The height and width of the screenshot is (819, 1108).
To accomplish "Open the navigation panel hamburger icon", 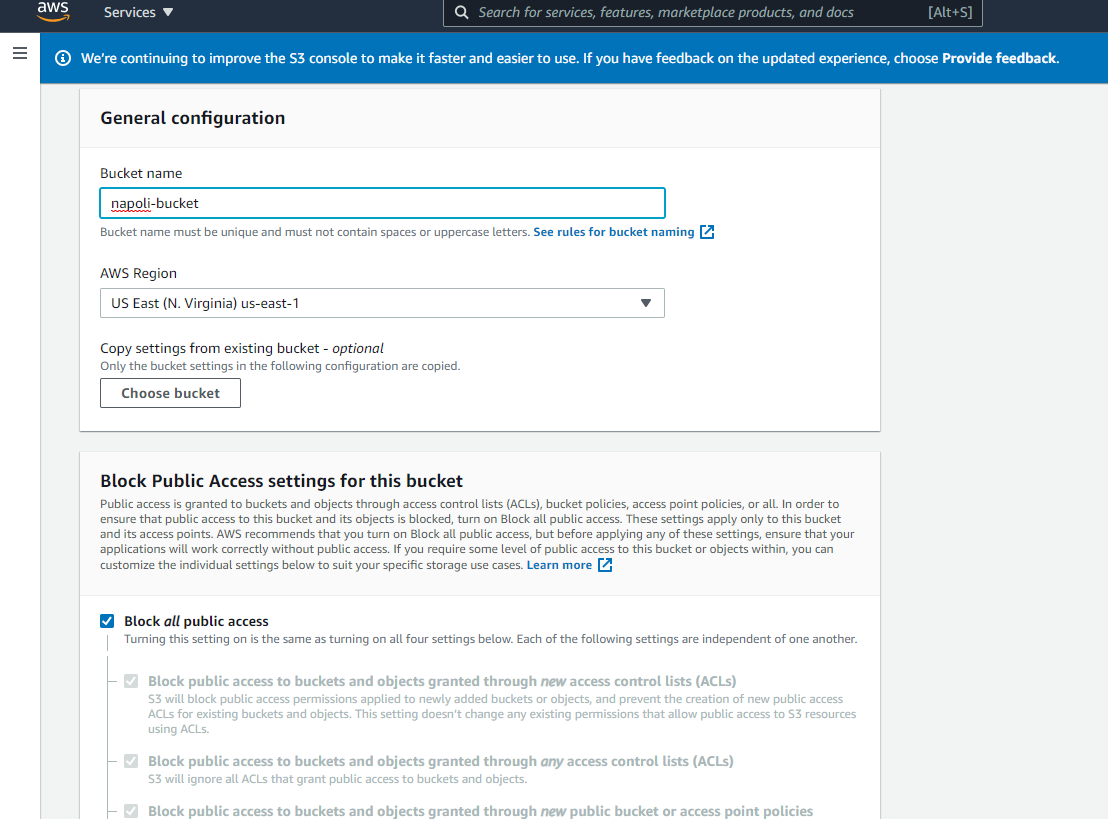I will click(x=20, y=53).
